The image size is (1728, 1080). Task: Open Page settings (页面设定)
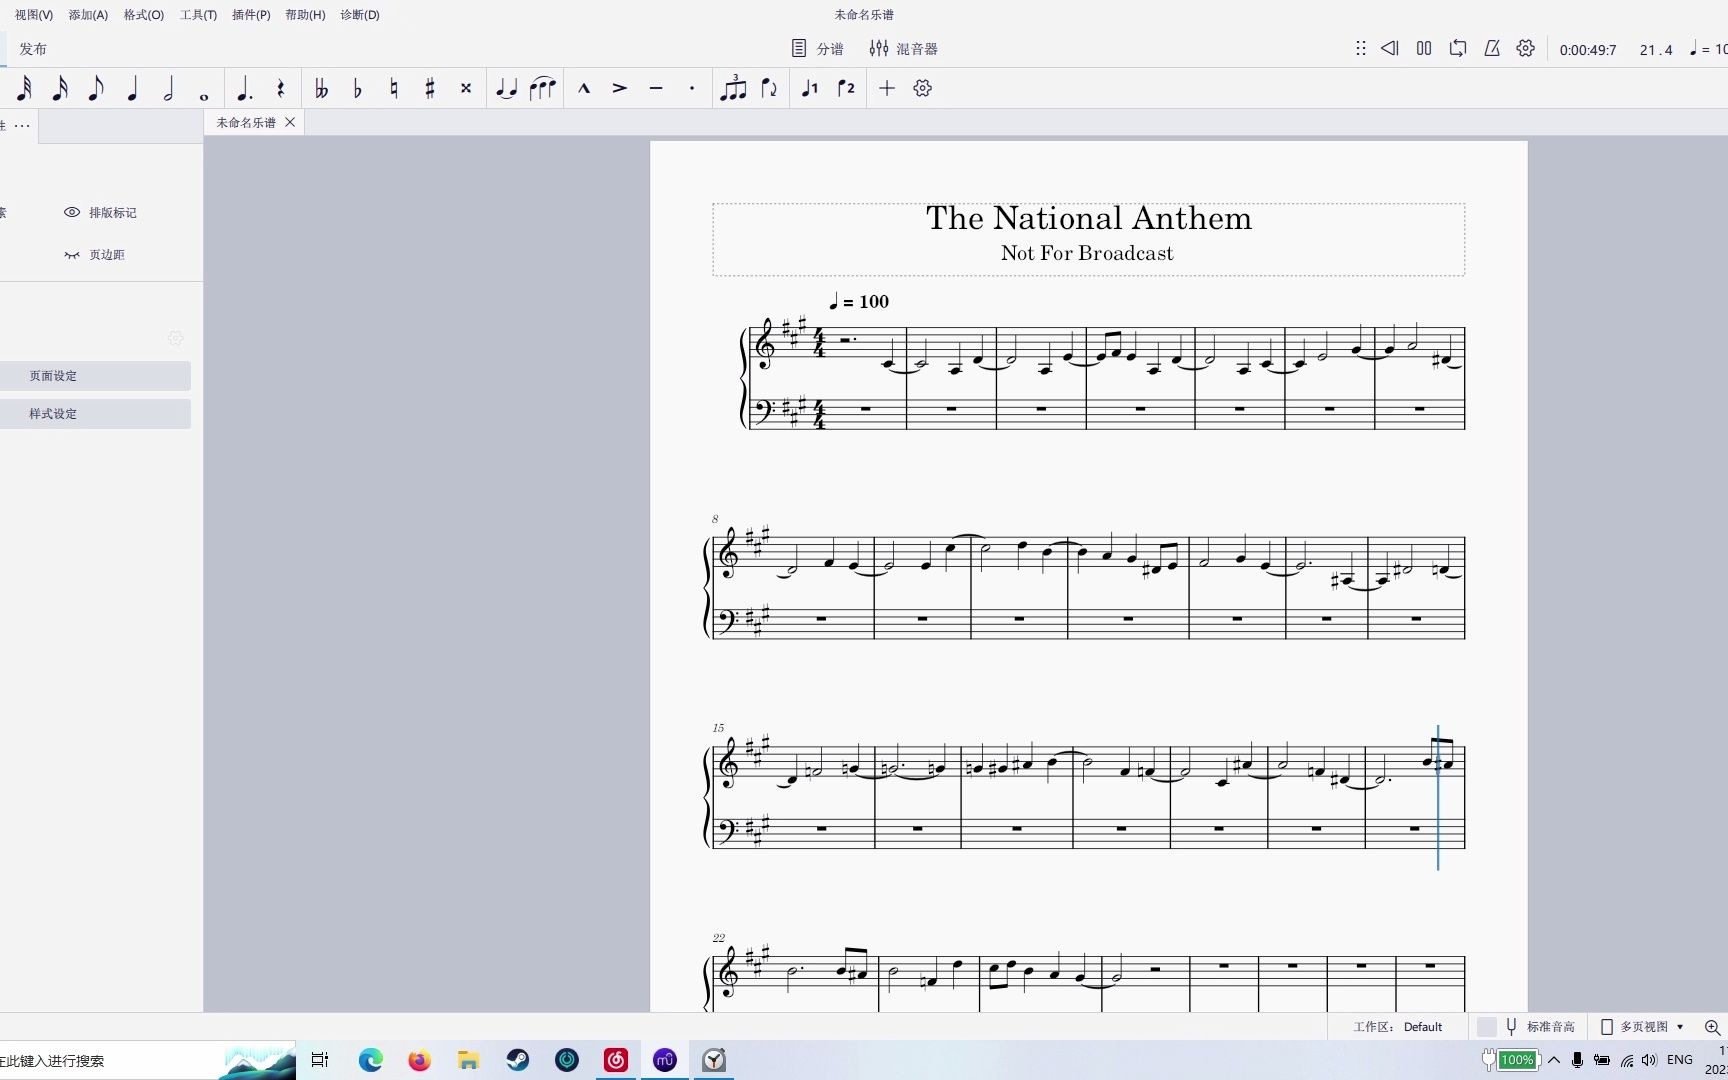[x=95, y=376]
